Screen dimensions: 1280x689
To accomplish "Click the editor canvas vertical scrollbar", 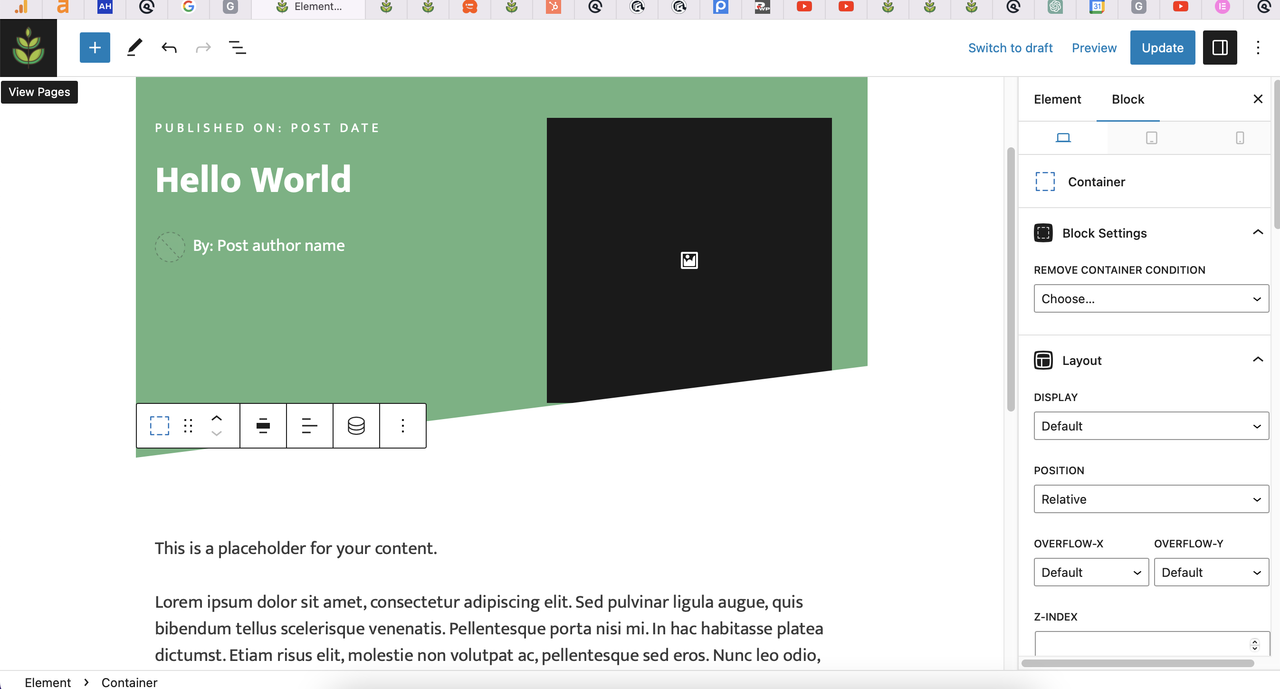I will (x=1010, y=280).
